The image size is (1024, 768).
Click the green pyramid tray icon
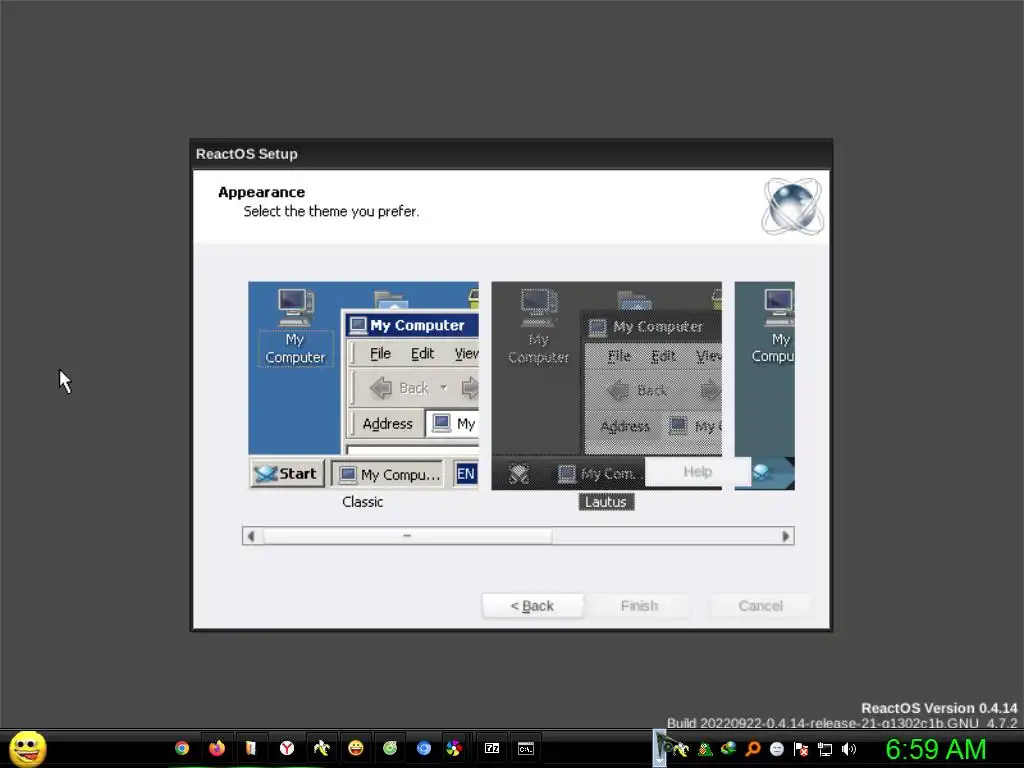[705, 749]
